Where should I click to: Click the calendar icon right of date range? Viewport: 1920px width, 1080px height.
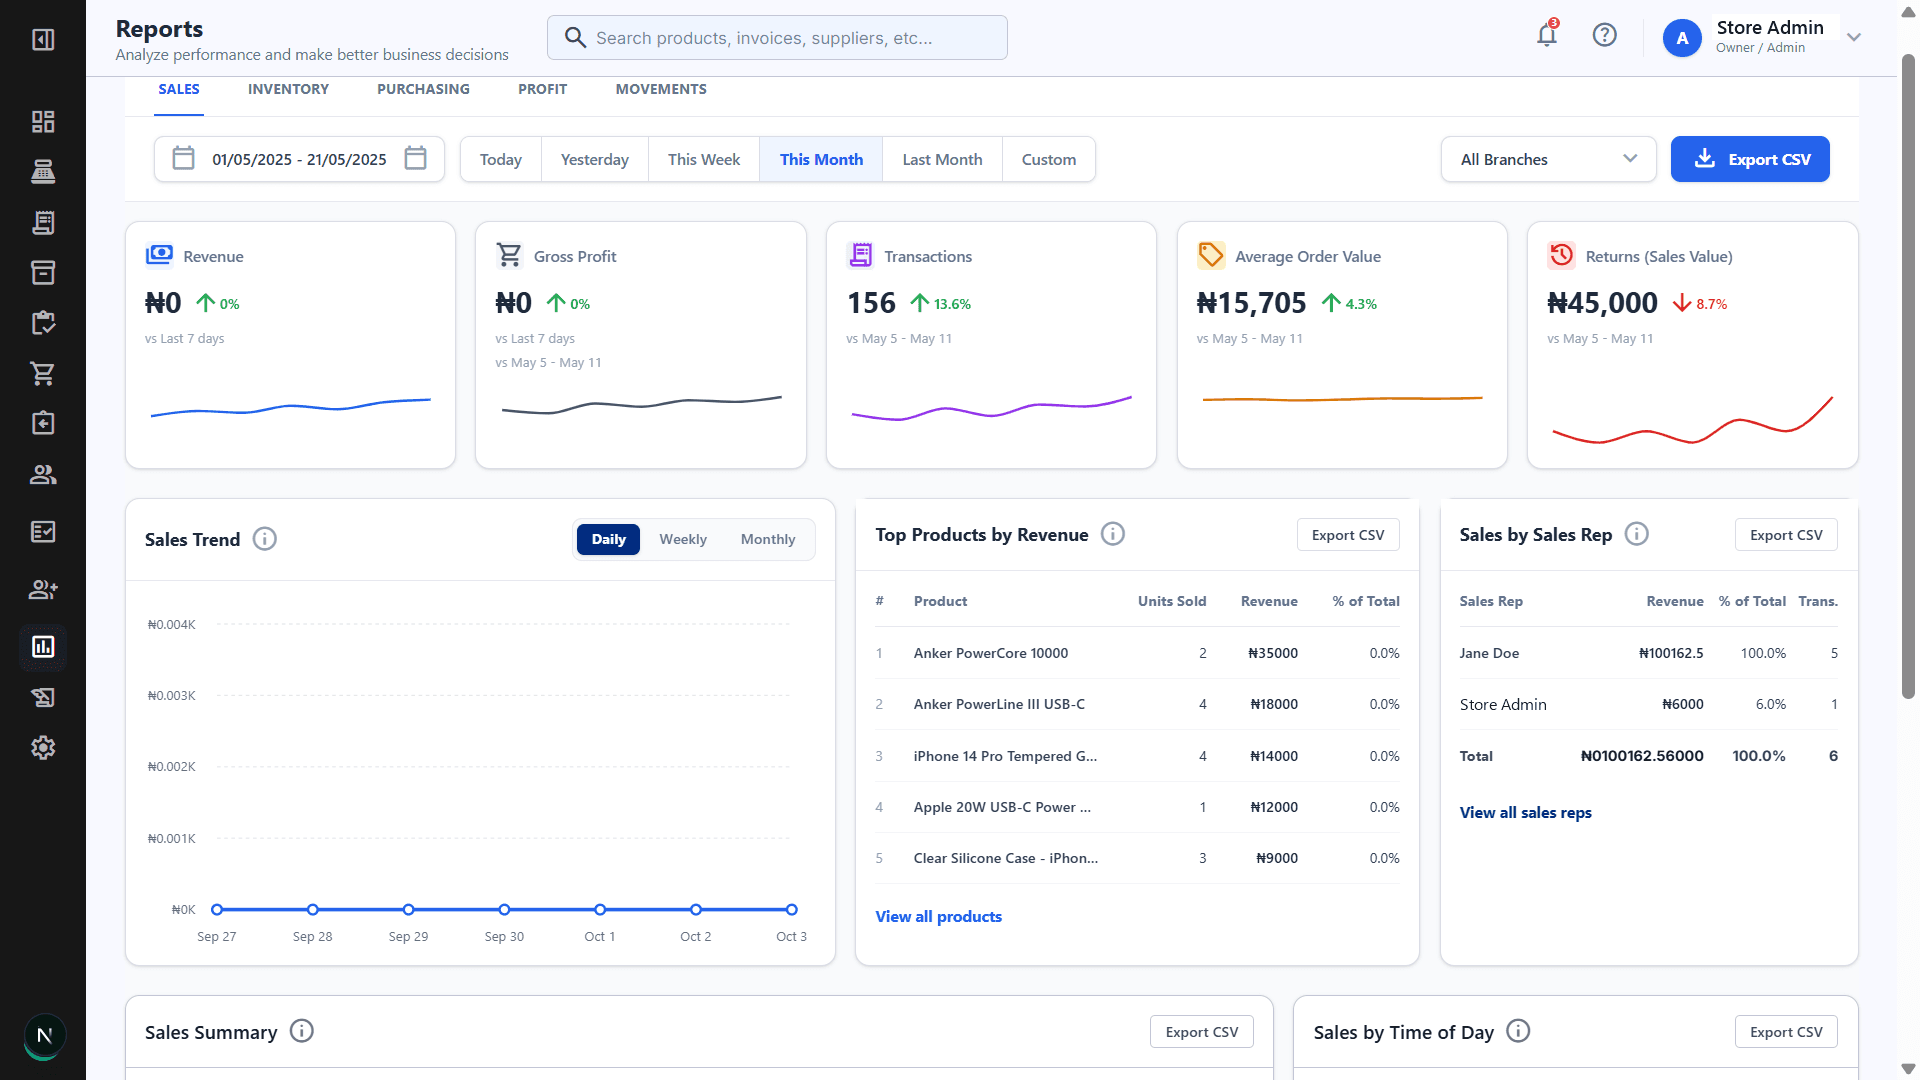415,158
